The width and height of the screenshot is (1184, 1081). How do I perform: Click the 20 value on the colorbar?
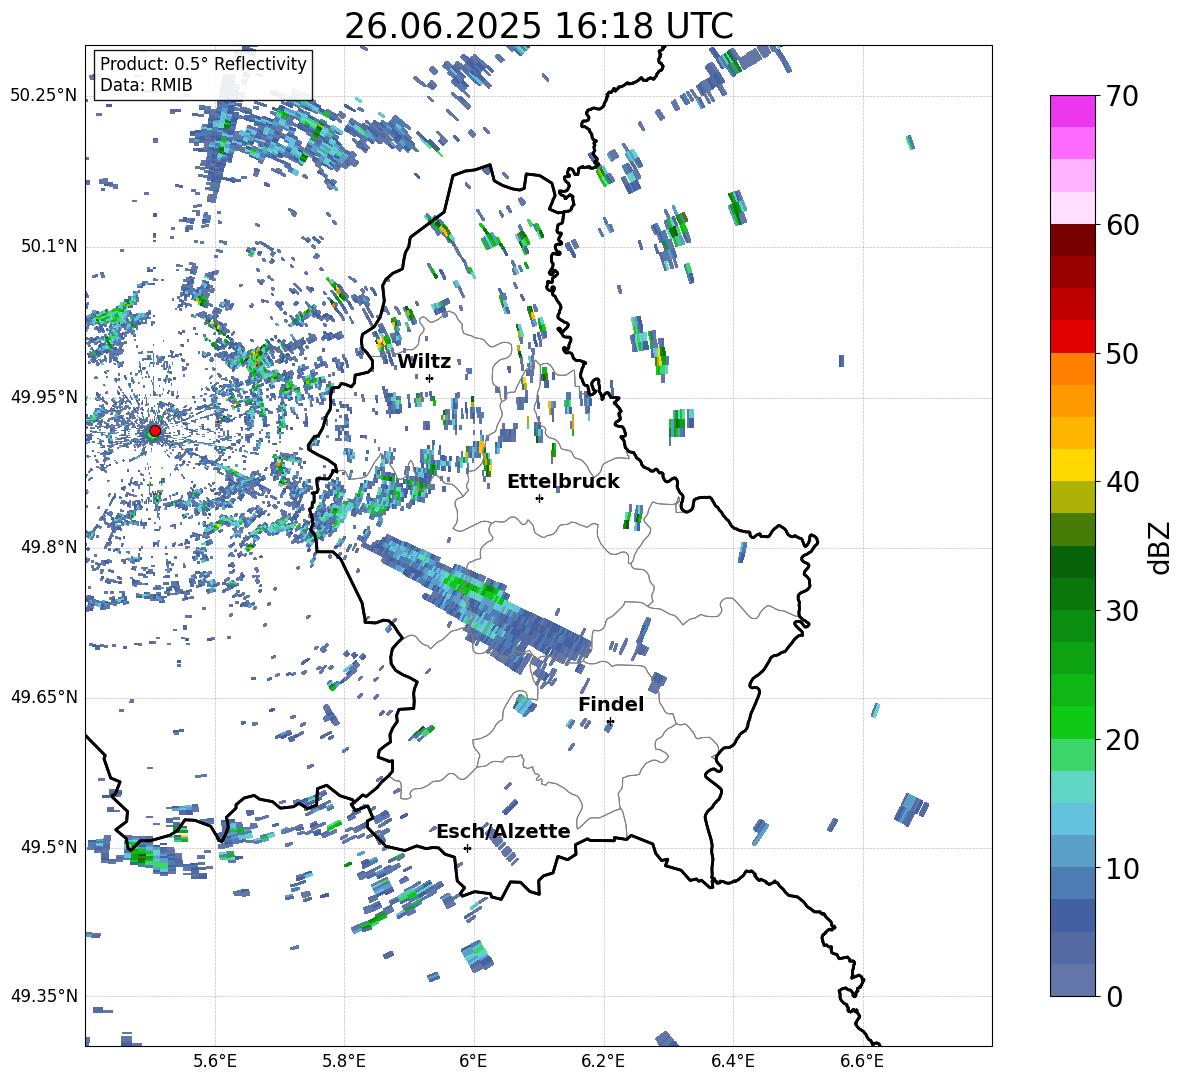pyautogui.click(x=1121, y=740)
